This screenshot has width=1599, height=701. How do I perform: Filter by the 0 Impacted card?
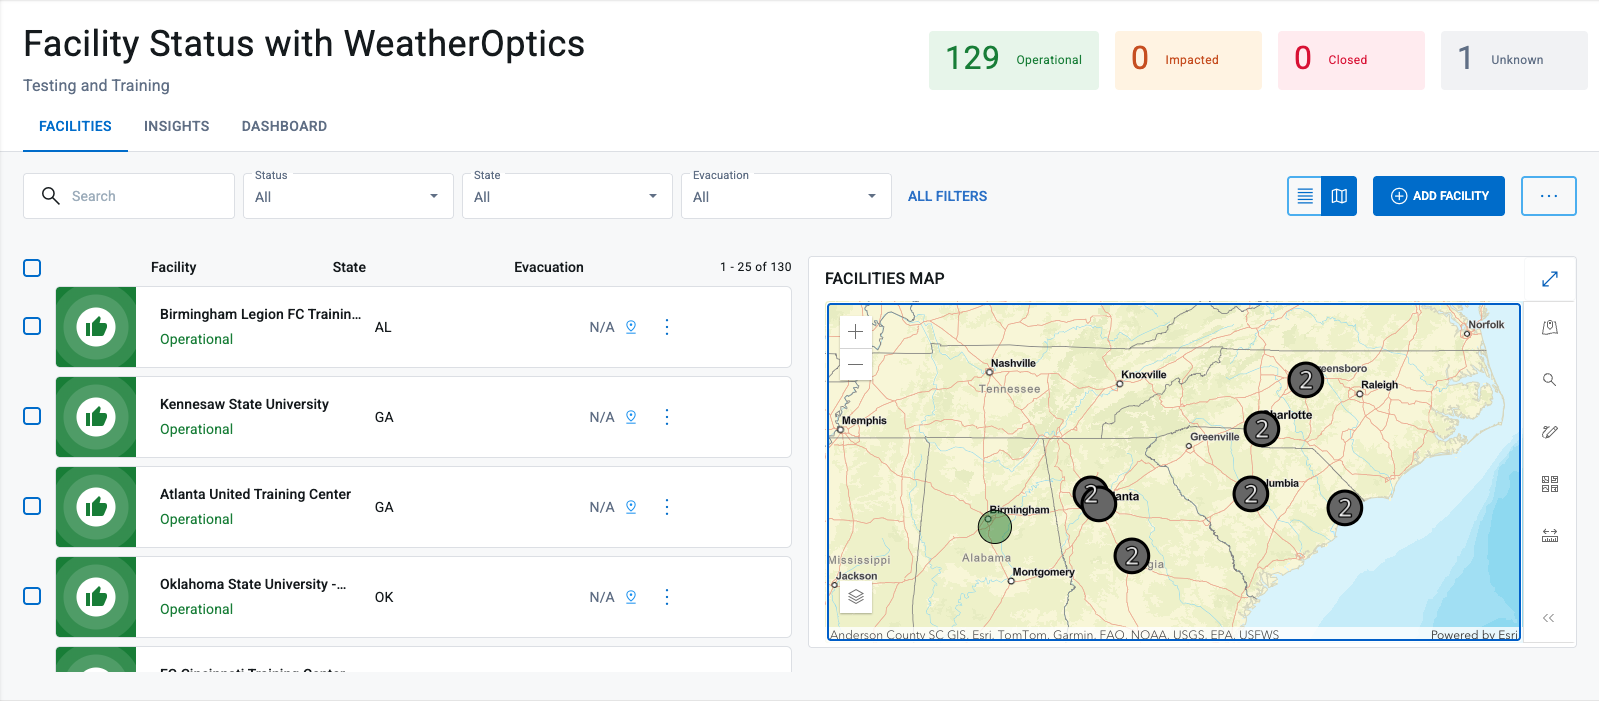[1188, 60]
